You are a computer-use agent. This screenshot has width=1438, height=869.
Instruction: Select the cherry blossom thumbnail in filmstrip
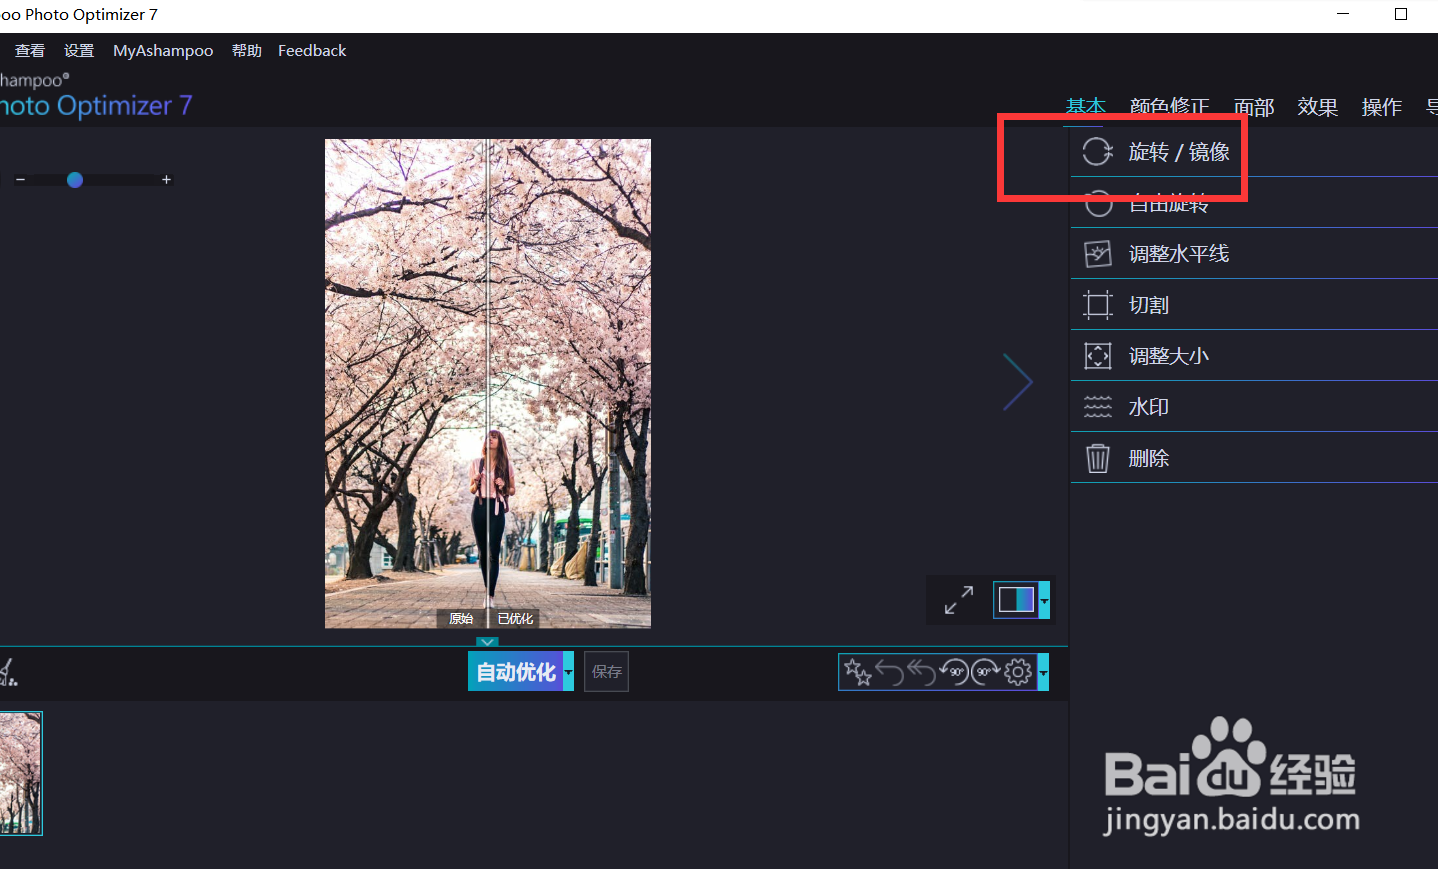coord(21,773)
